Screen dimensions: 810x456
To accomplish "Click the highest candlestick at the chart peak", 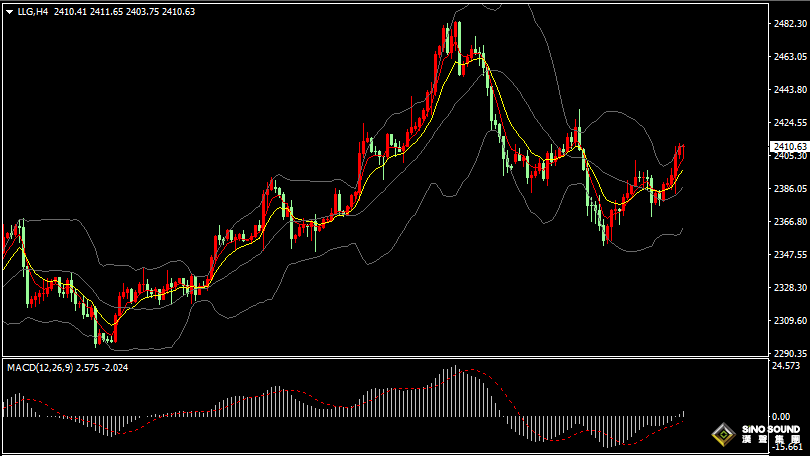I will click(457, 36).
